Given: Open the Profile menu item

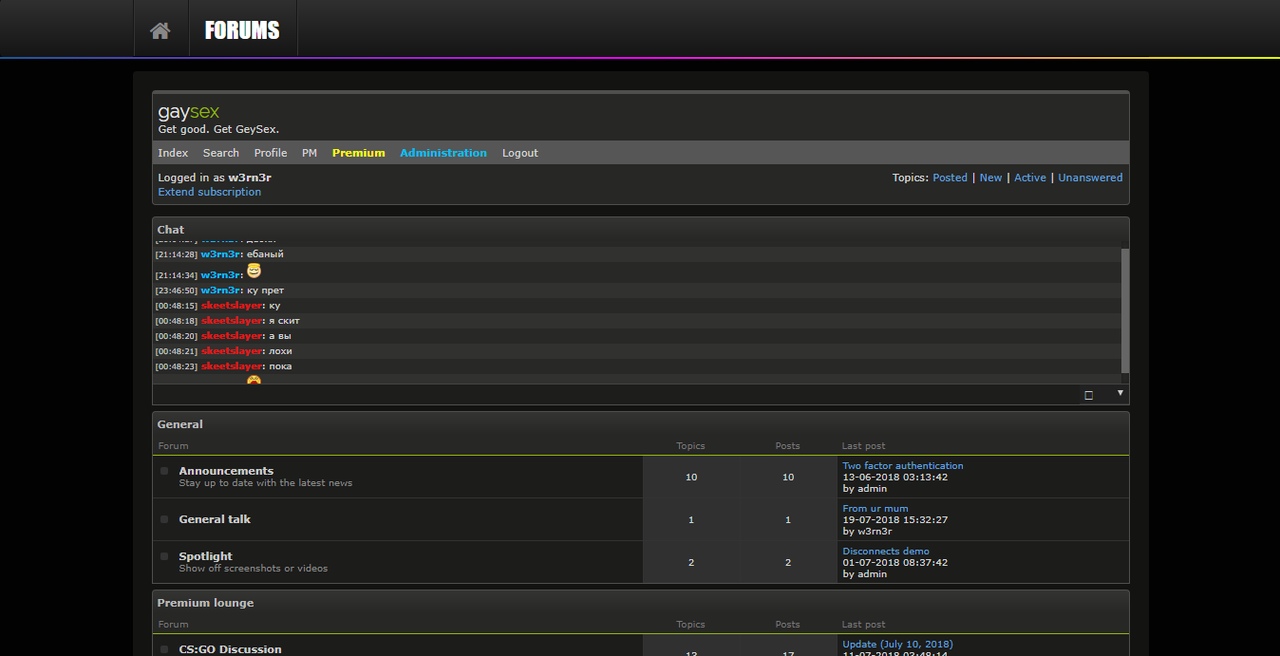Looking at the screenshot, I should pyautogui.click(x=270, y=153).
